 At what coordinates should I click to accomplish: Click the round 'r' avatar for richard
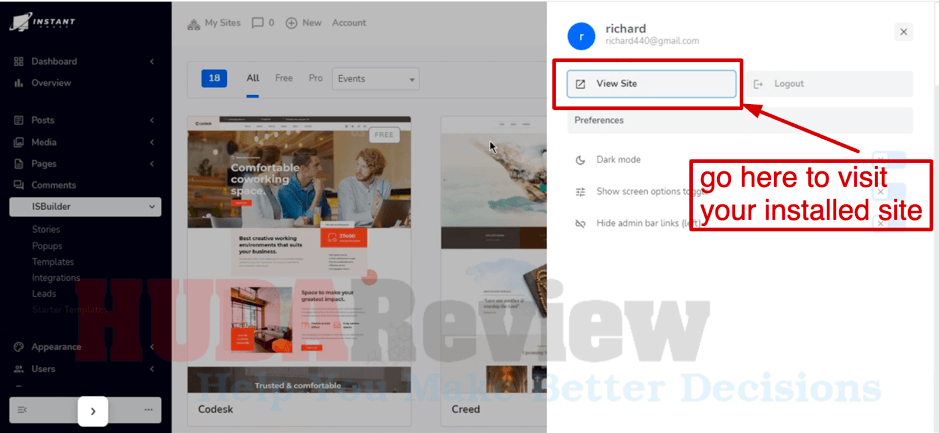(581, 36)
